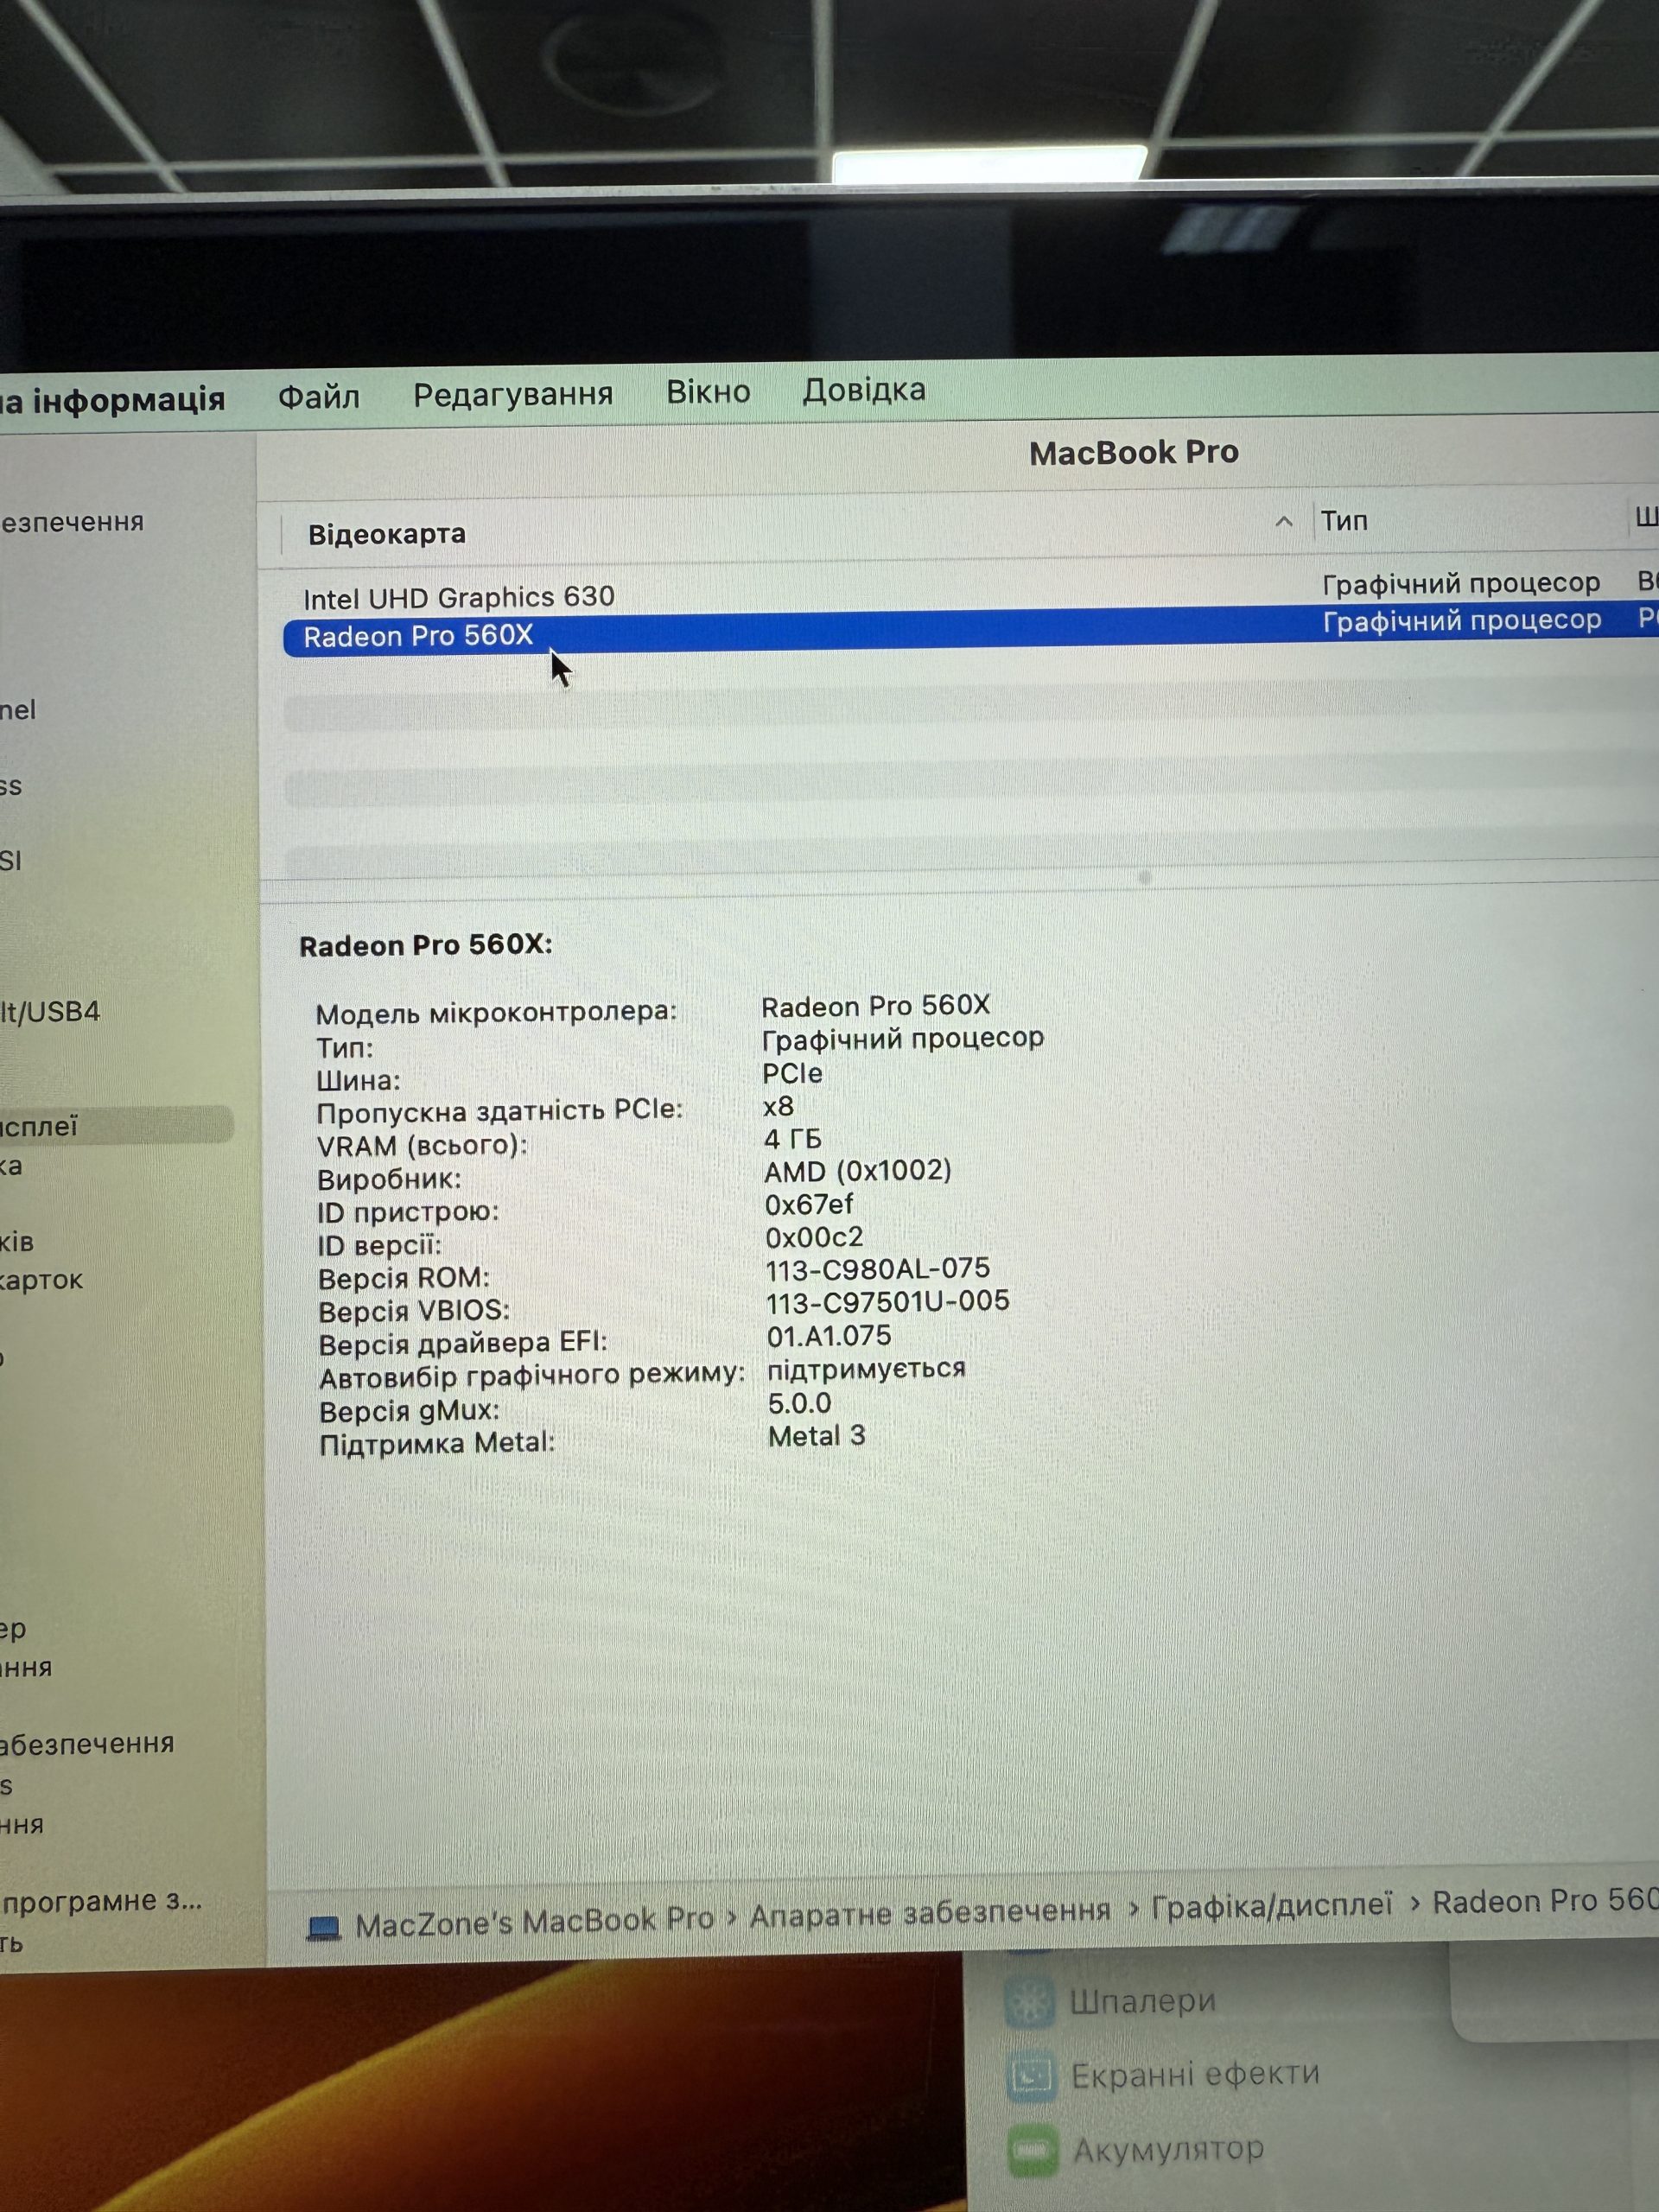Click the Metal 3 support value
The height and width of the screenshot is (2212, 1659).
(x=816, y=1436)
